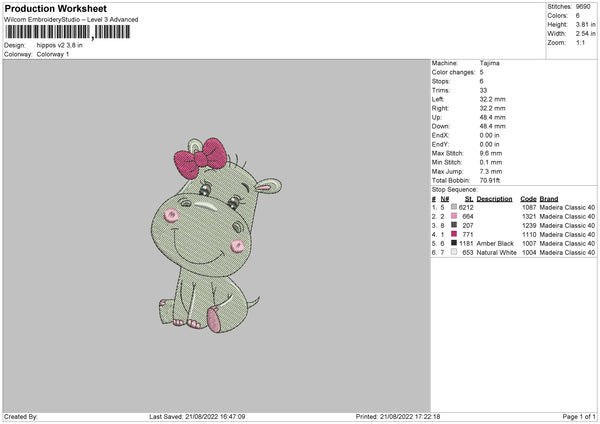Screen dimensions: 600x424
Task: Click the Machine value 'Tajima'
Action: [489, 63]
